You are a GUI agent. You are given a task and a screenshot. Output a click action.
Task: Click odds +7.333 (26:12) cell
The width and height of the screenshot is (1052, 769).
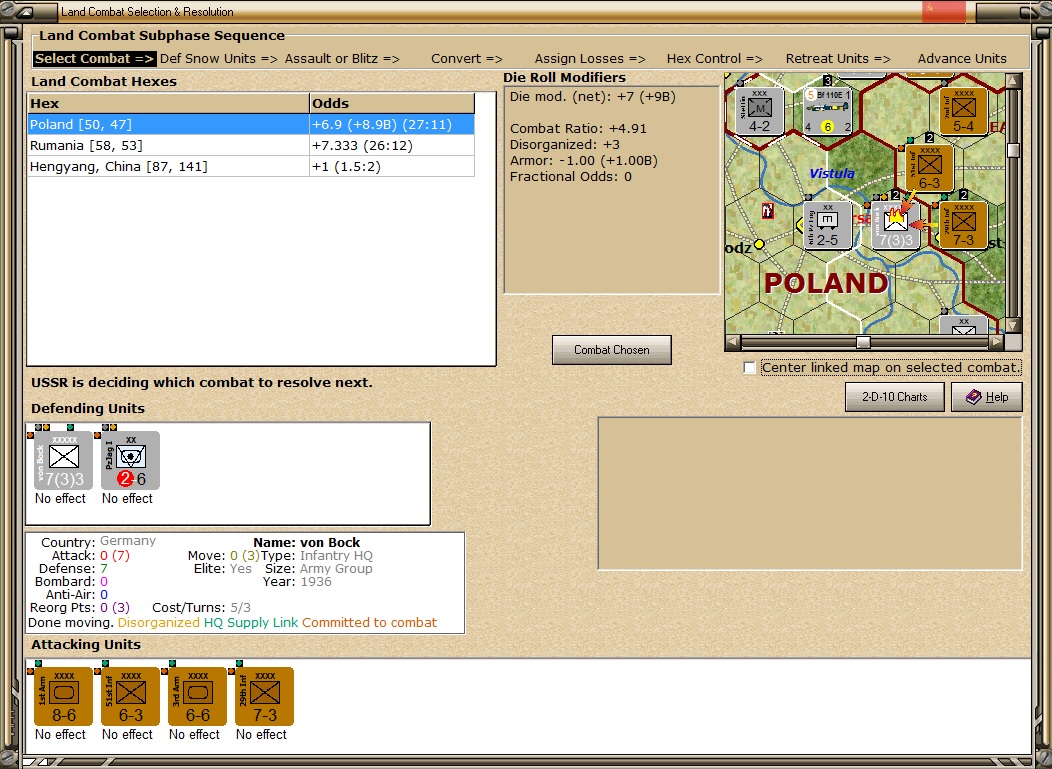pyautogui.click(x=392, y=146)
